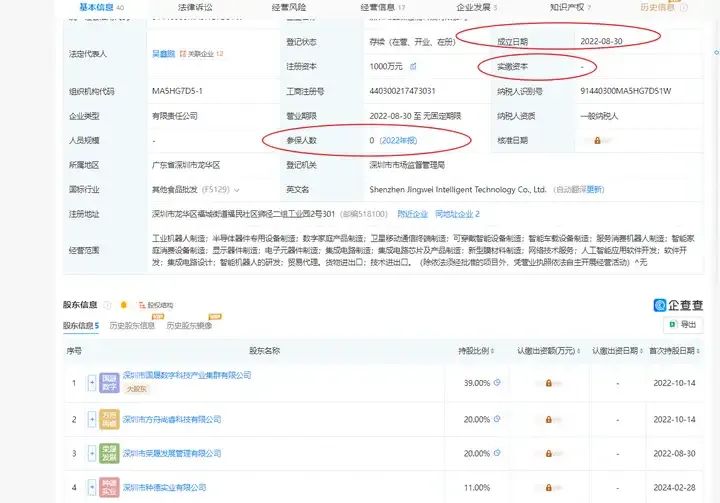Open the 企业发展 tab

click(x=477, y=7)
